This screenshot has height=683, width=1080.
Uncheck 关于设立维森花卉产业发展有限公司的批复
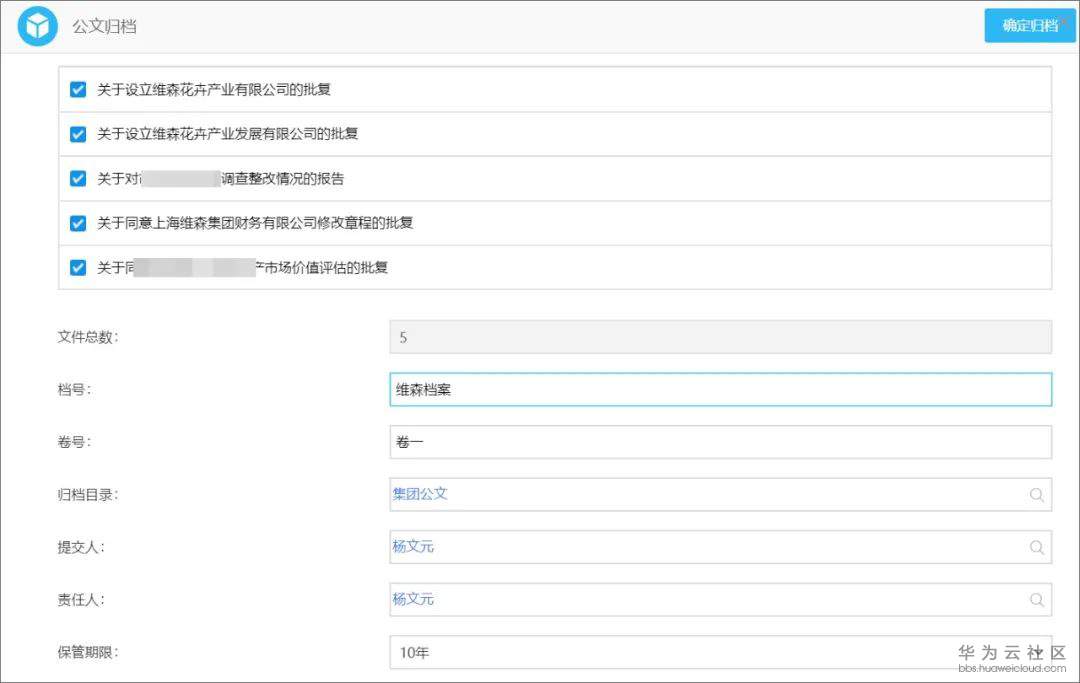tap(77, 133)
